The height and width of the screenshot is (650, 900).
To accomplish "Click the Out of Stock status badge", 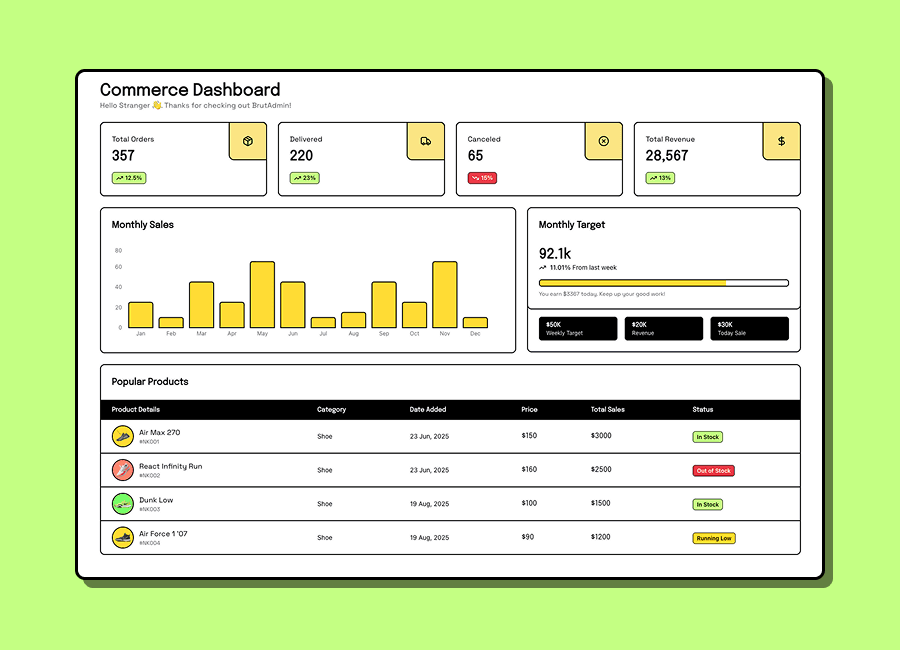I will (x=714, y=471).
